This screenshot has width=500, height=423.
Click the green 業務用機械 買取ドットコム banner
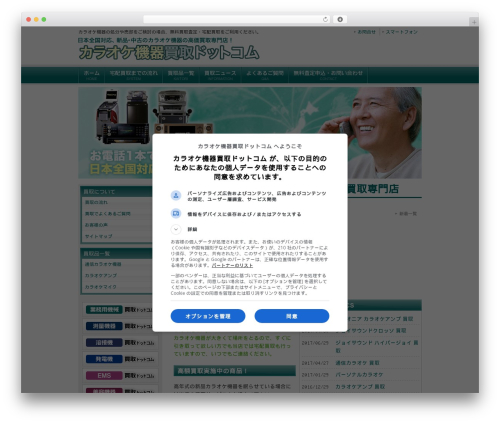click(x=119, y=310)
